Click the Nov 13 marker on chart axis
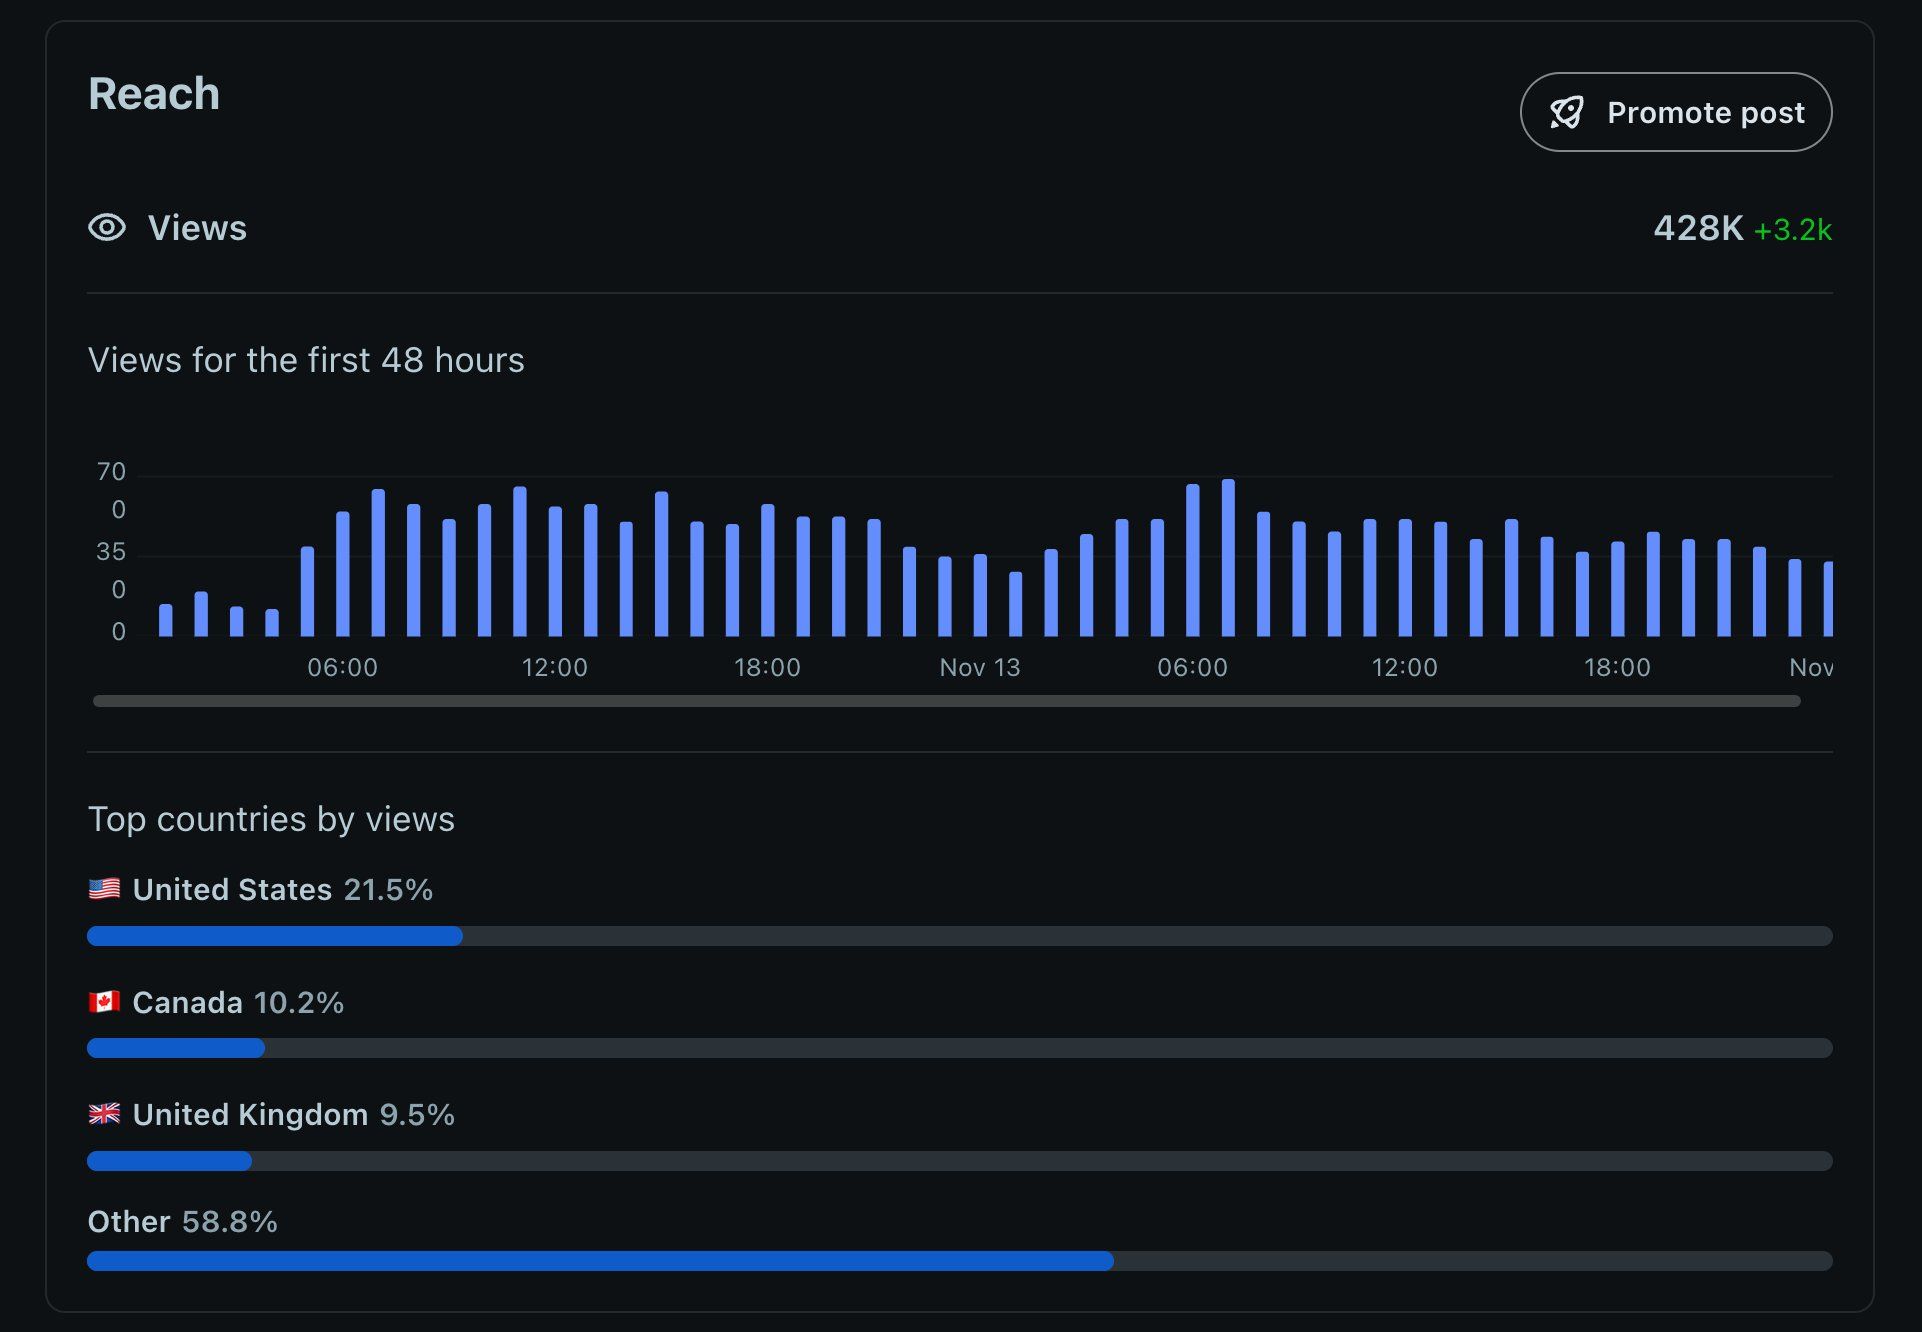 tap(979, 668)
